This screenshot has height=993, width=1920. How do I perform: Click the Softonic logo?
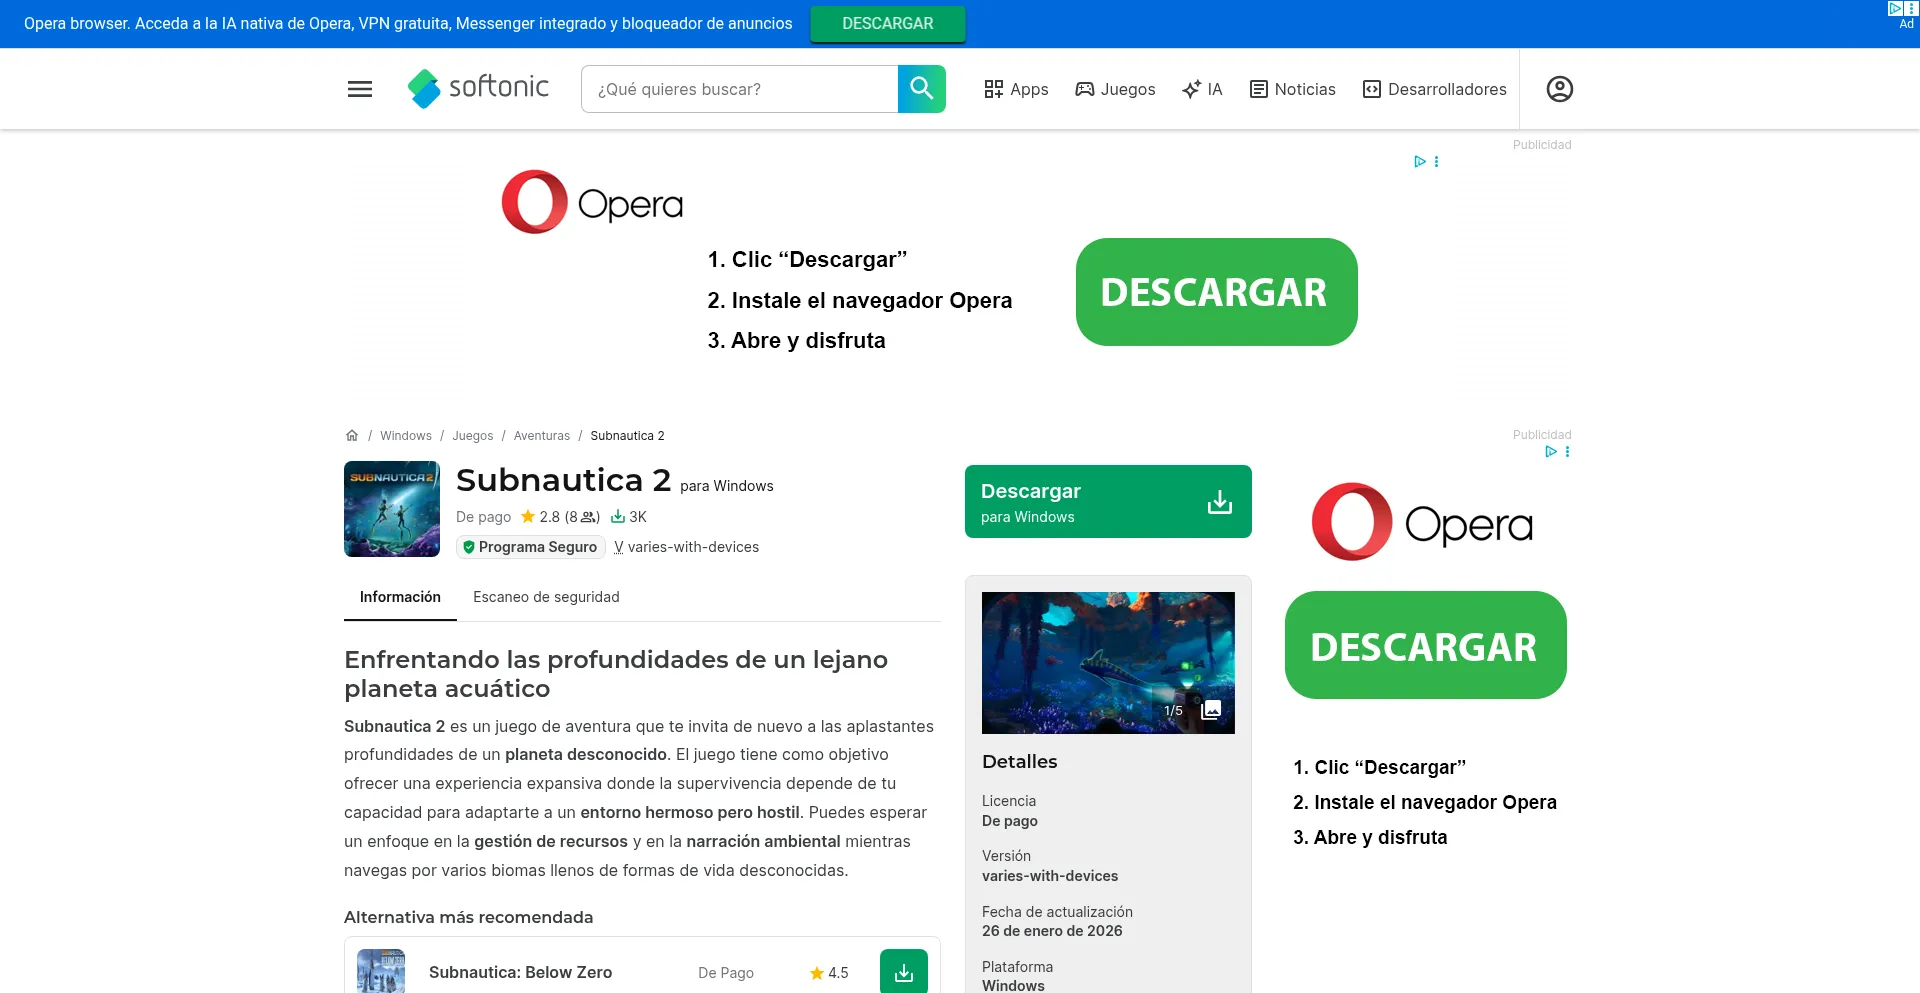click(478, 88)
